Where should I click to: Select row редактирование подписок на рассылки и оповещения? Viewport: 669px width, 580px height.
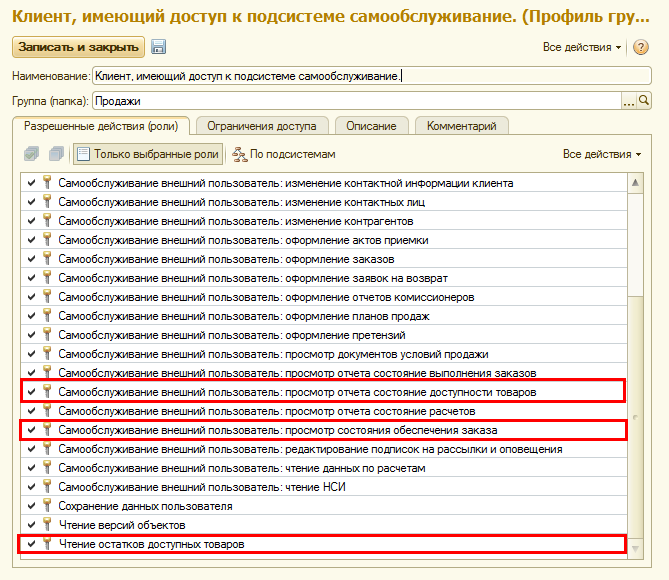point(324,449)
